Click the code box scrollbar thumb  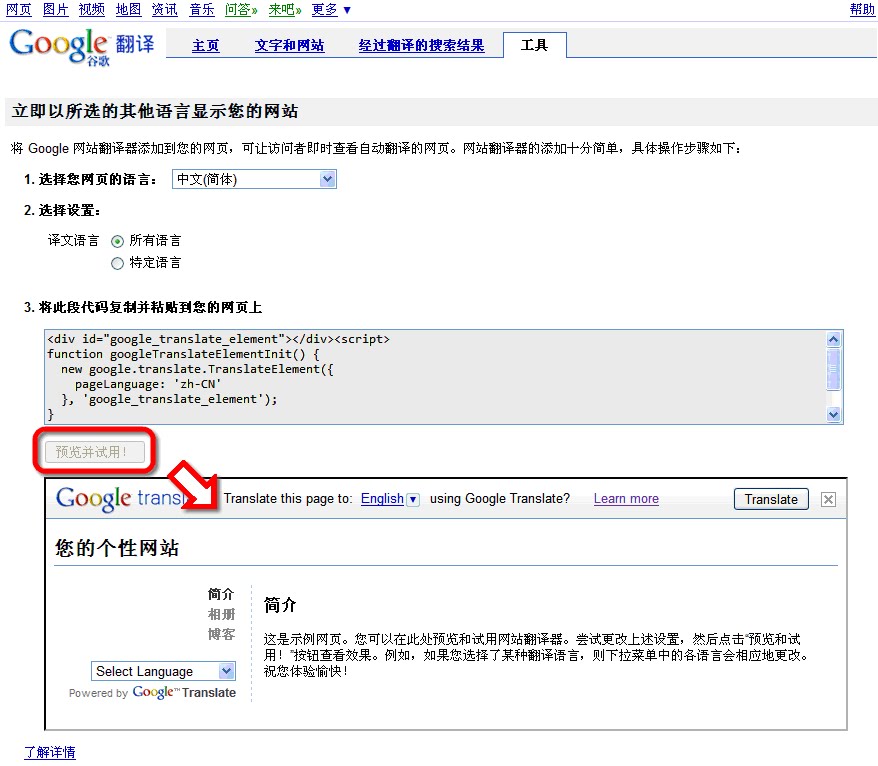coord(833,370)
